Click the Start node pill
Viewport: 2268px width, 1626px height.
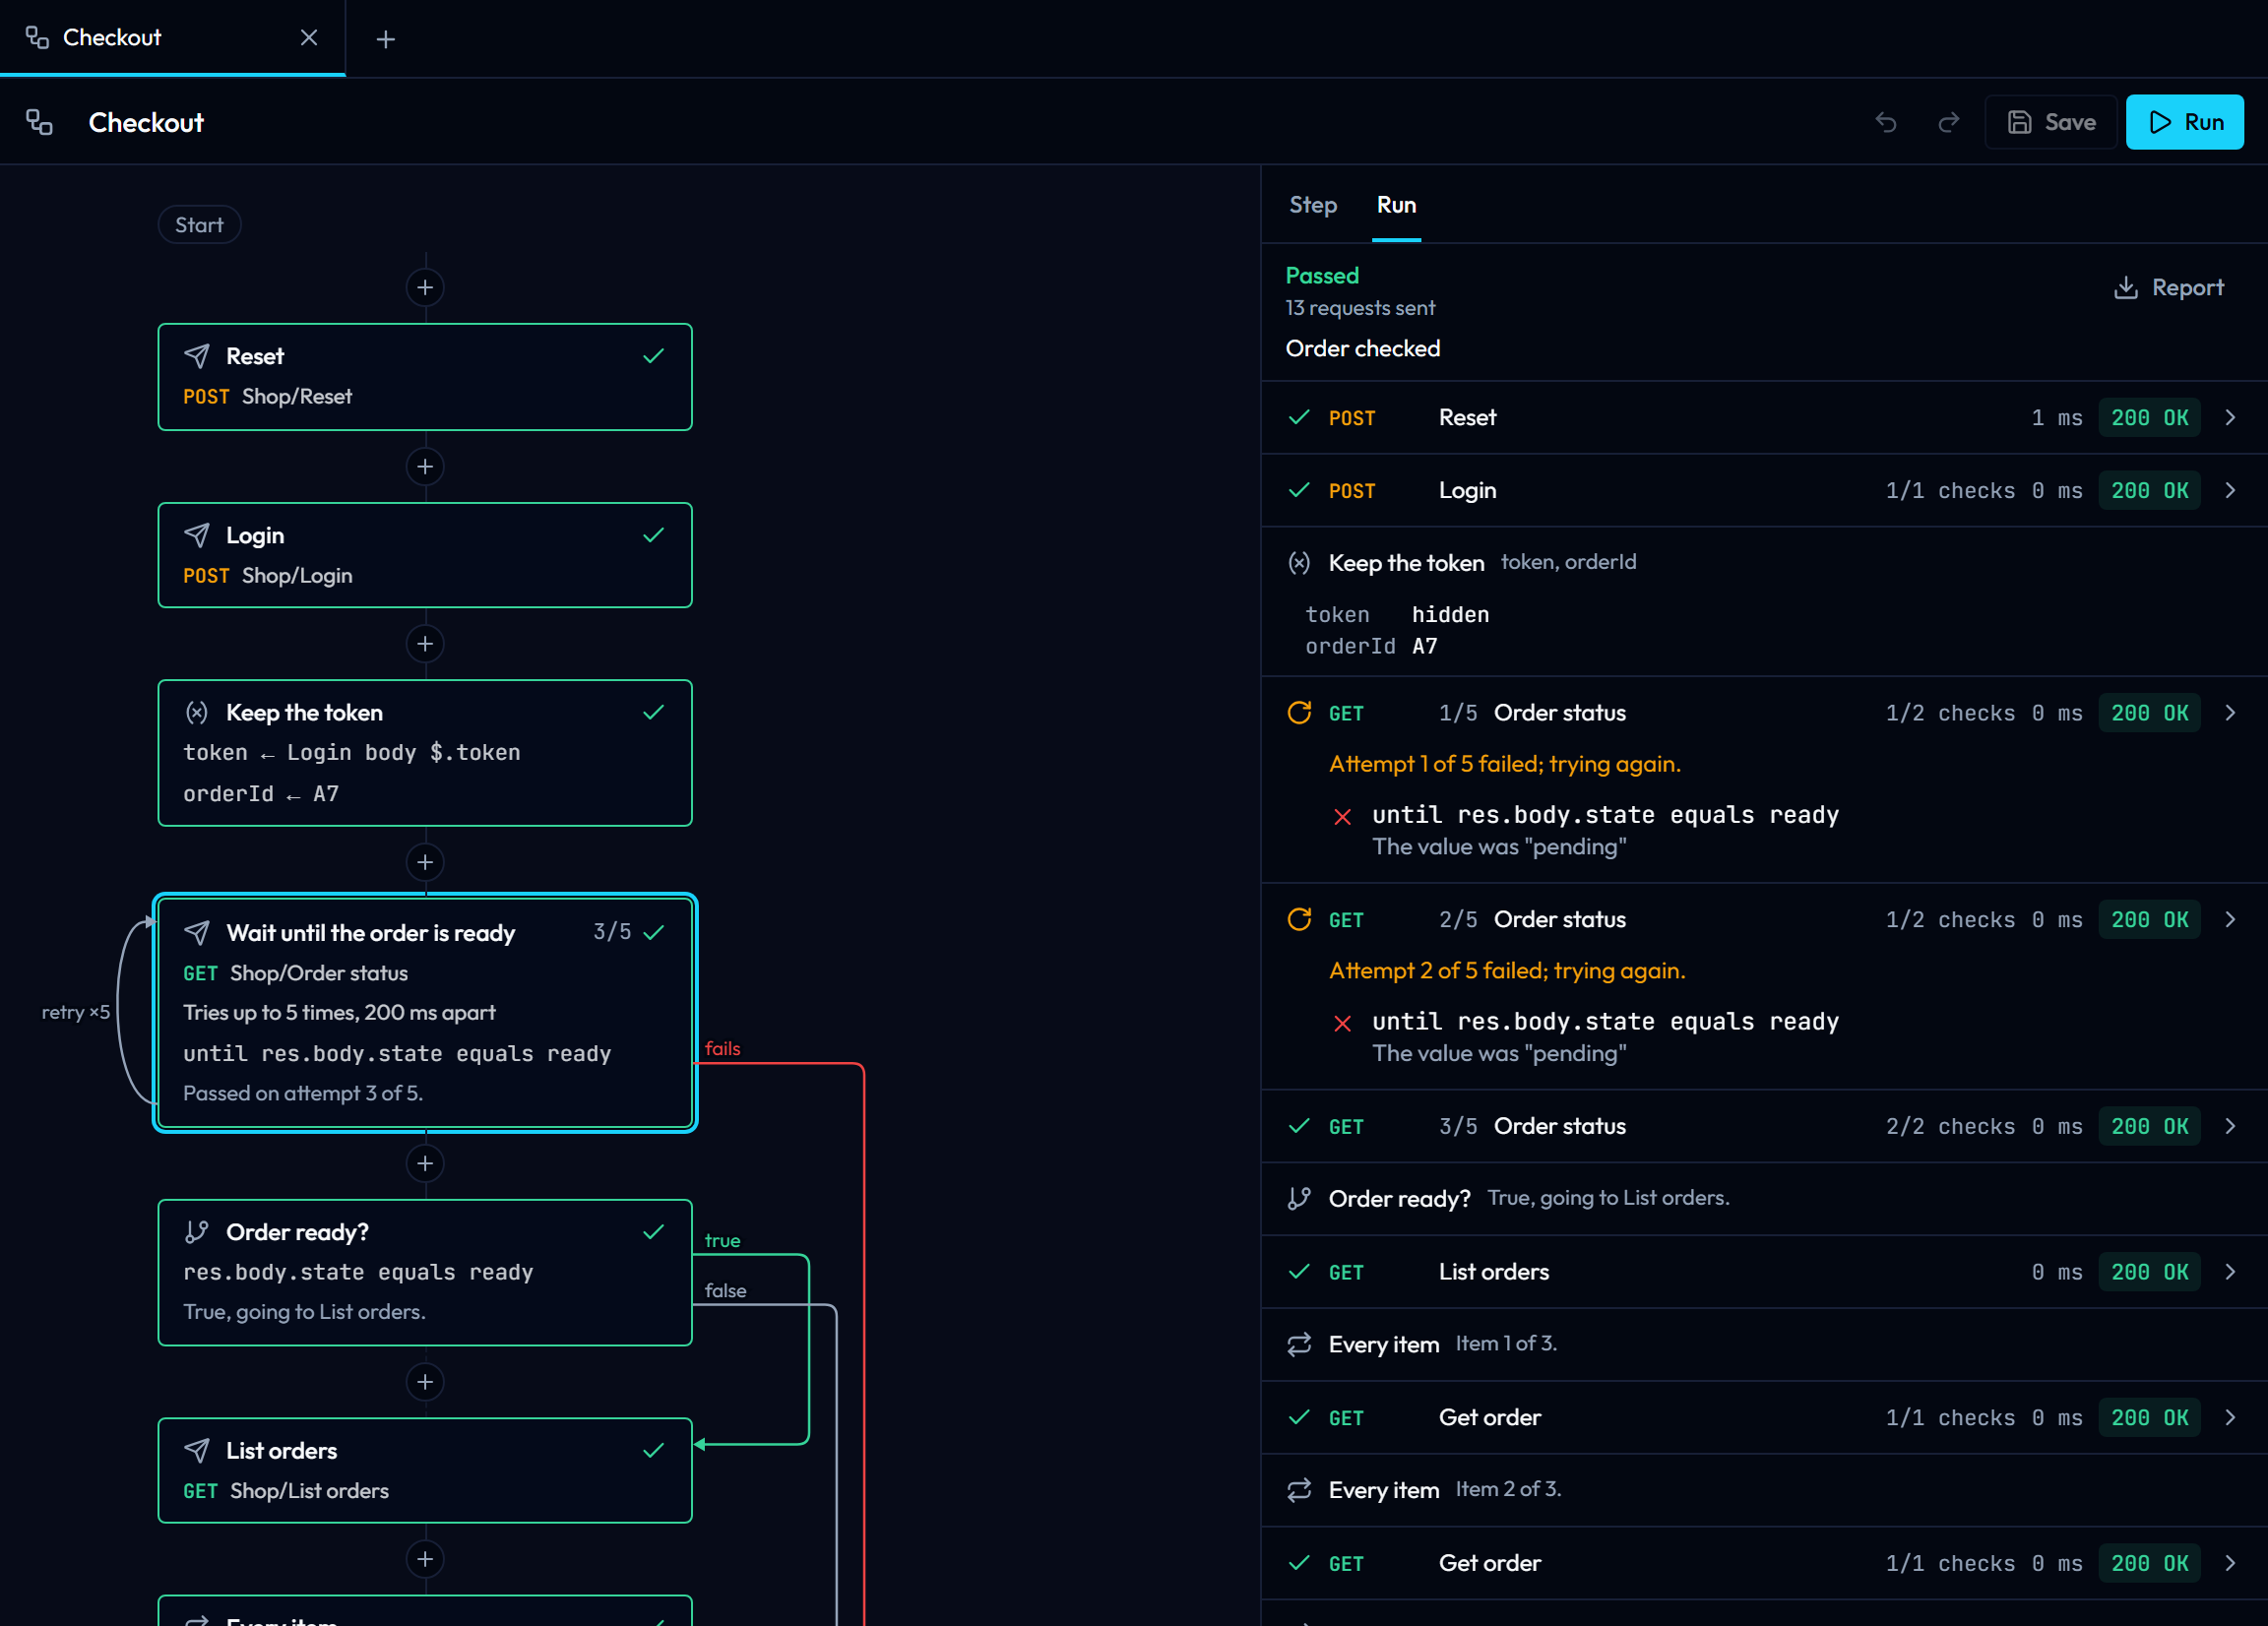coord(199,225)
